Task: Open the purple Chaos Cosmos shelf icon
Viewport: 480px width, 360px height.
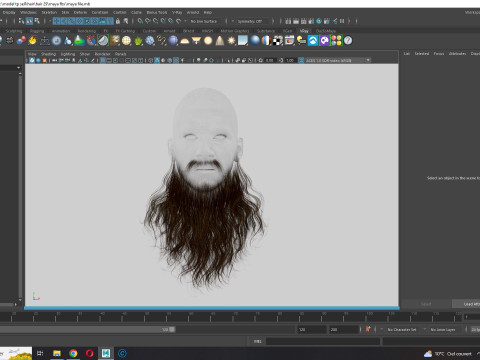Action: [x=324, y=41]
